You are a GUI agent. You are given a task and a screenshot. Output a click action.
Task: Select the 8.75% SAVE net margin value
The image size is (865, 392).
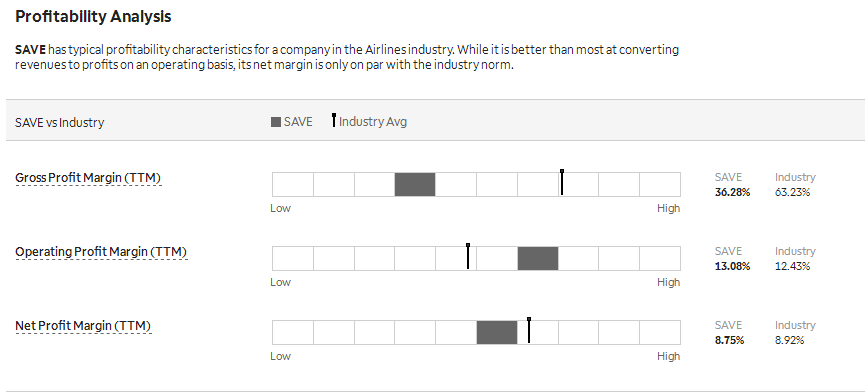tap(729, 340)
